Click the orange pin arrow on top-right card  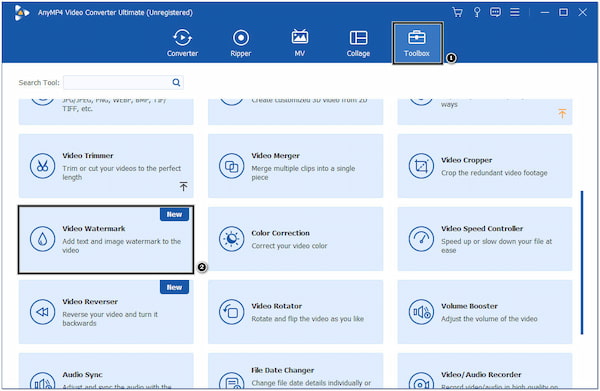(x=562, y=113)
